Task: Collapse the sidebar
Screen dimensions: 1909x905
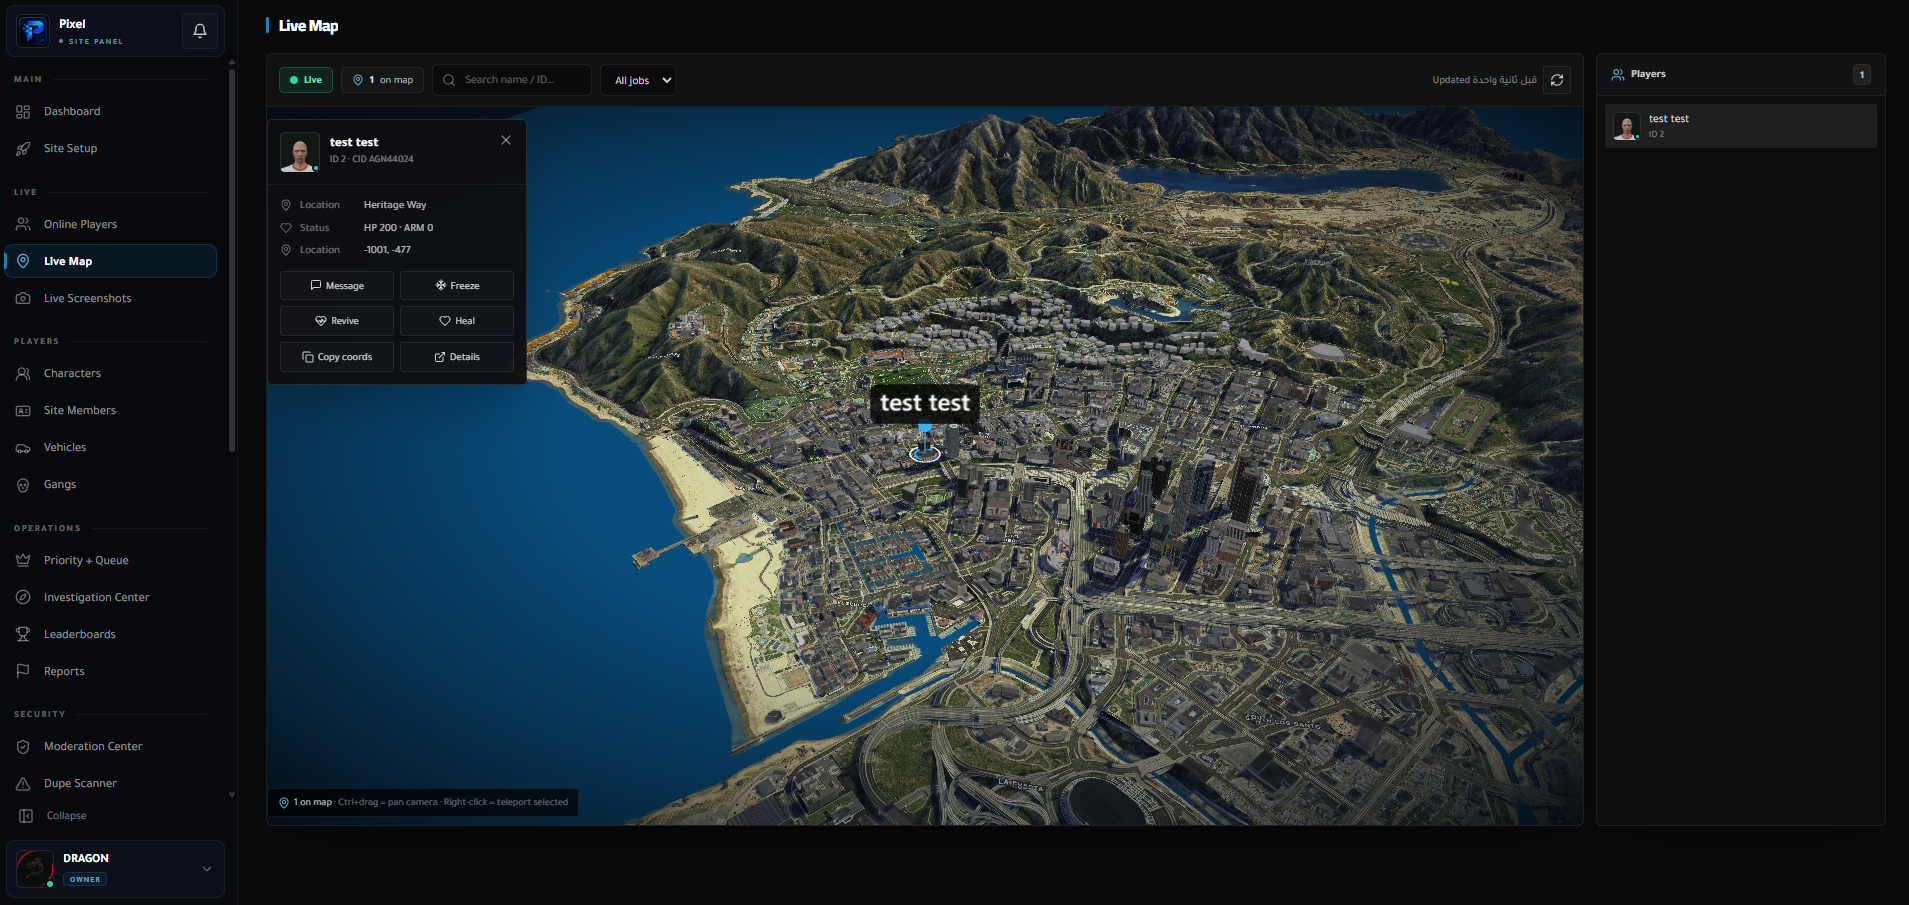Action: click(x=53, y=816)
